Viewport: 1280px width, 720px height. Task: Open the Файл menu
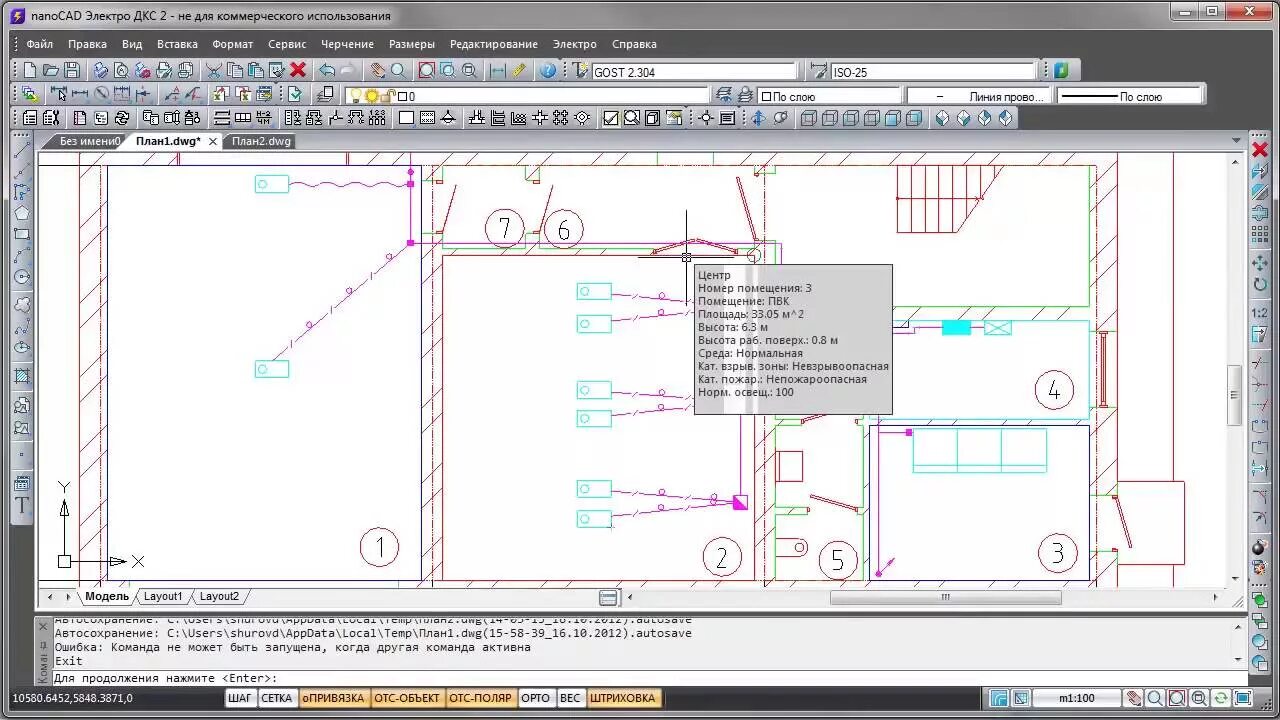tap(40, 44)
